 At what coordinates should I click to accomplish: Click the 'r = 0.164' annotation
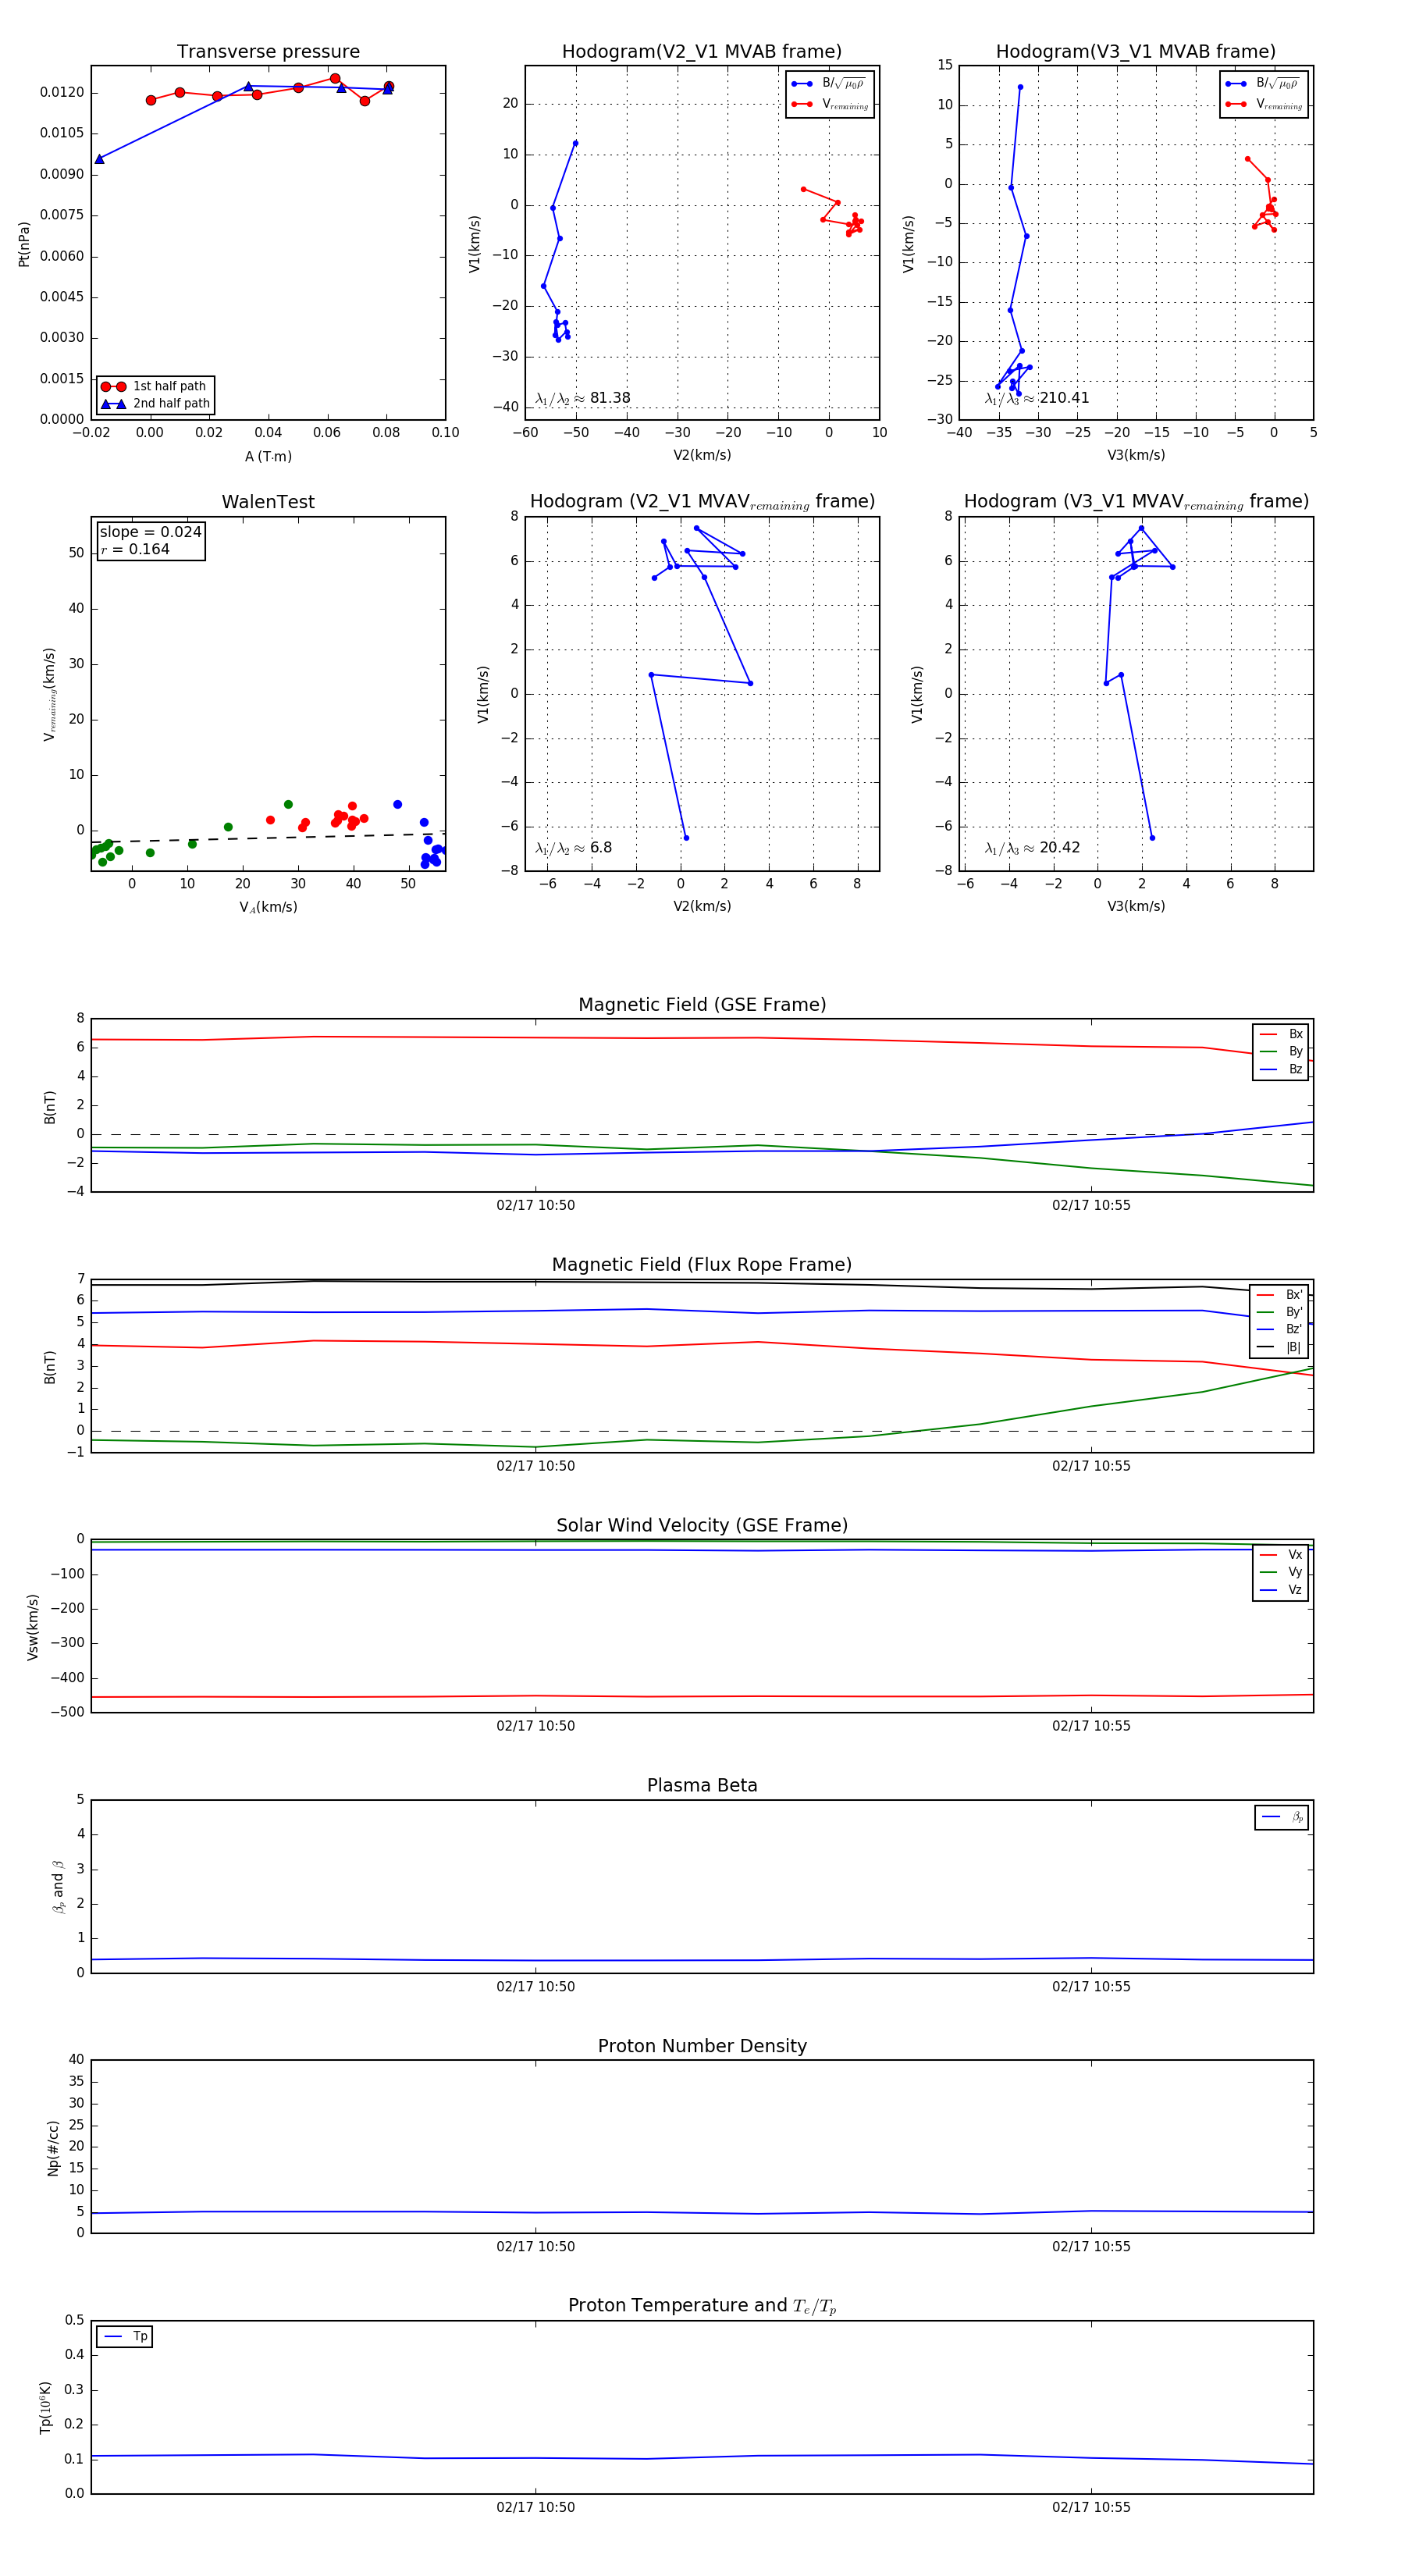pyautogui.click(x=135, y=549)
